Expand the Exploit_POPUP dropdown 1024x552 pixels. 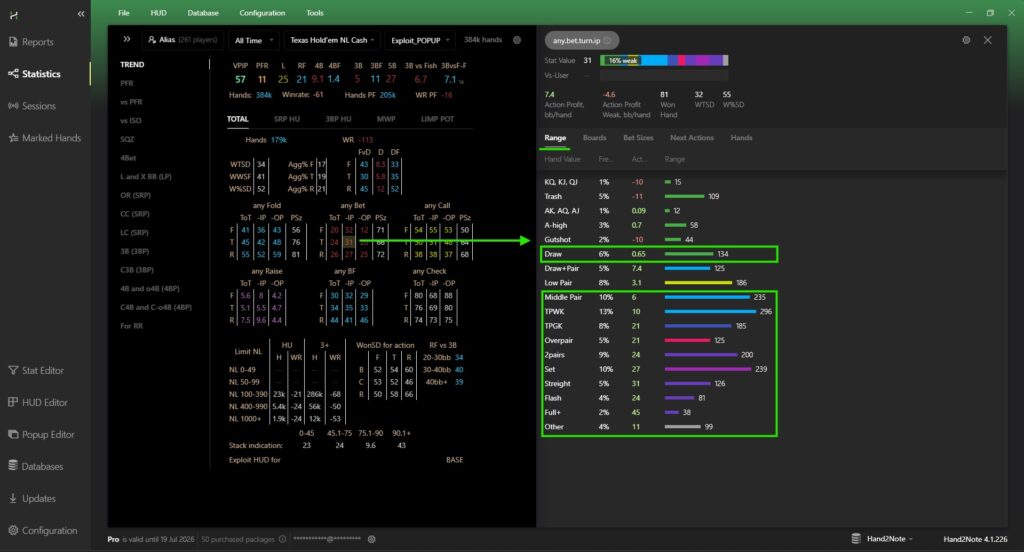420,40
